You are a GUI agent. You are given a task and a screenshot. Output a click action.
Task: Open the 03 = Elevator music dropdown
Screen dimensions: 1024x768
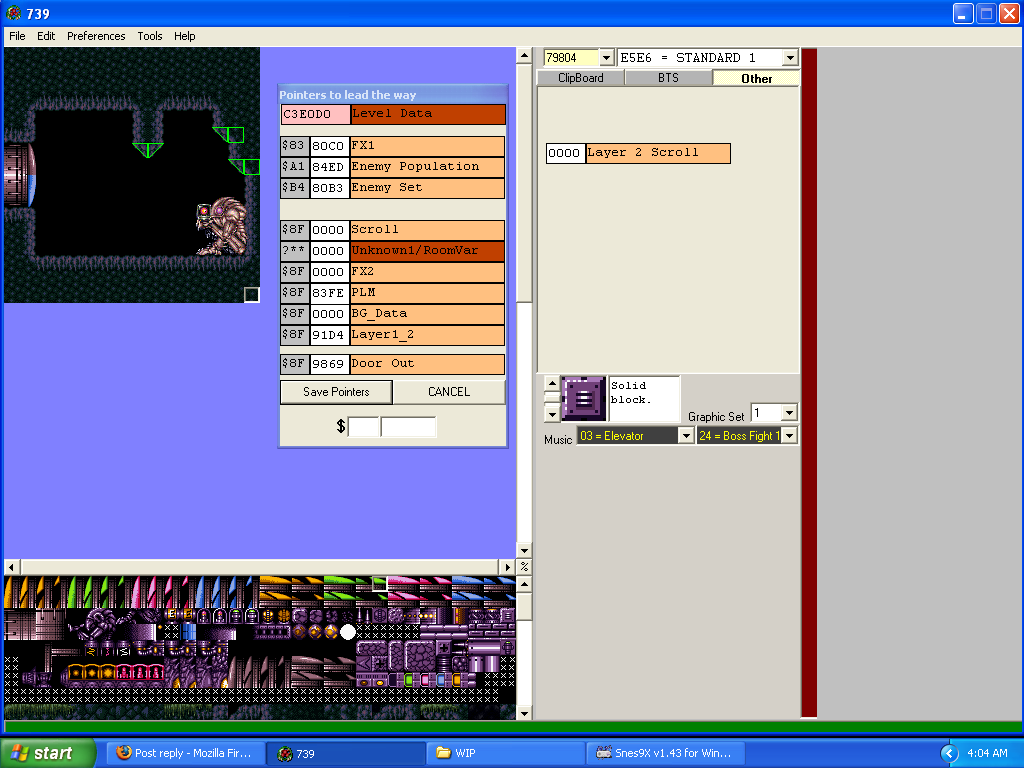click(686, 436)
